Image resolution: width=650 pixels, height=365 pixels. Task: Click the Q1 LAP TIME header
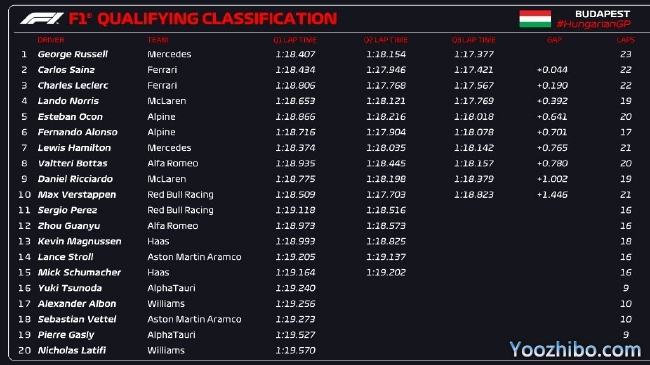[295, 40]
